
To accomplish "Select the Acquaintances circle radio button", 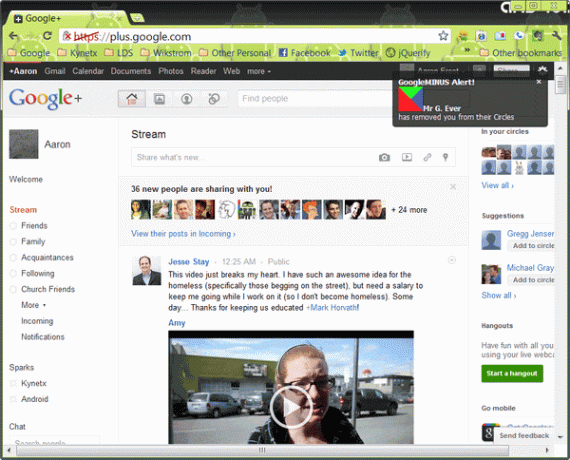I will click(x=13, y=257).
